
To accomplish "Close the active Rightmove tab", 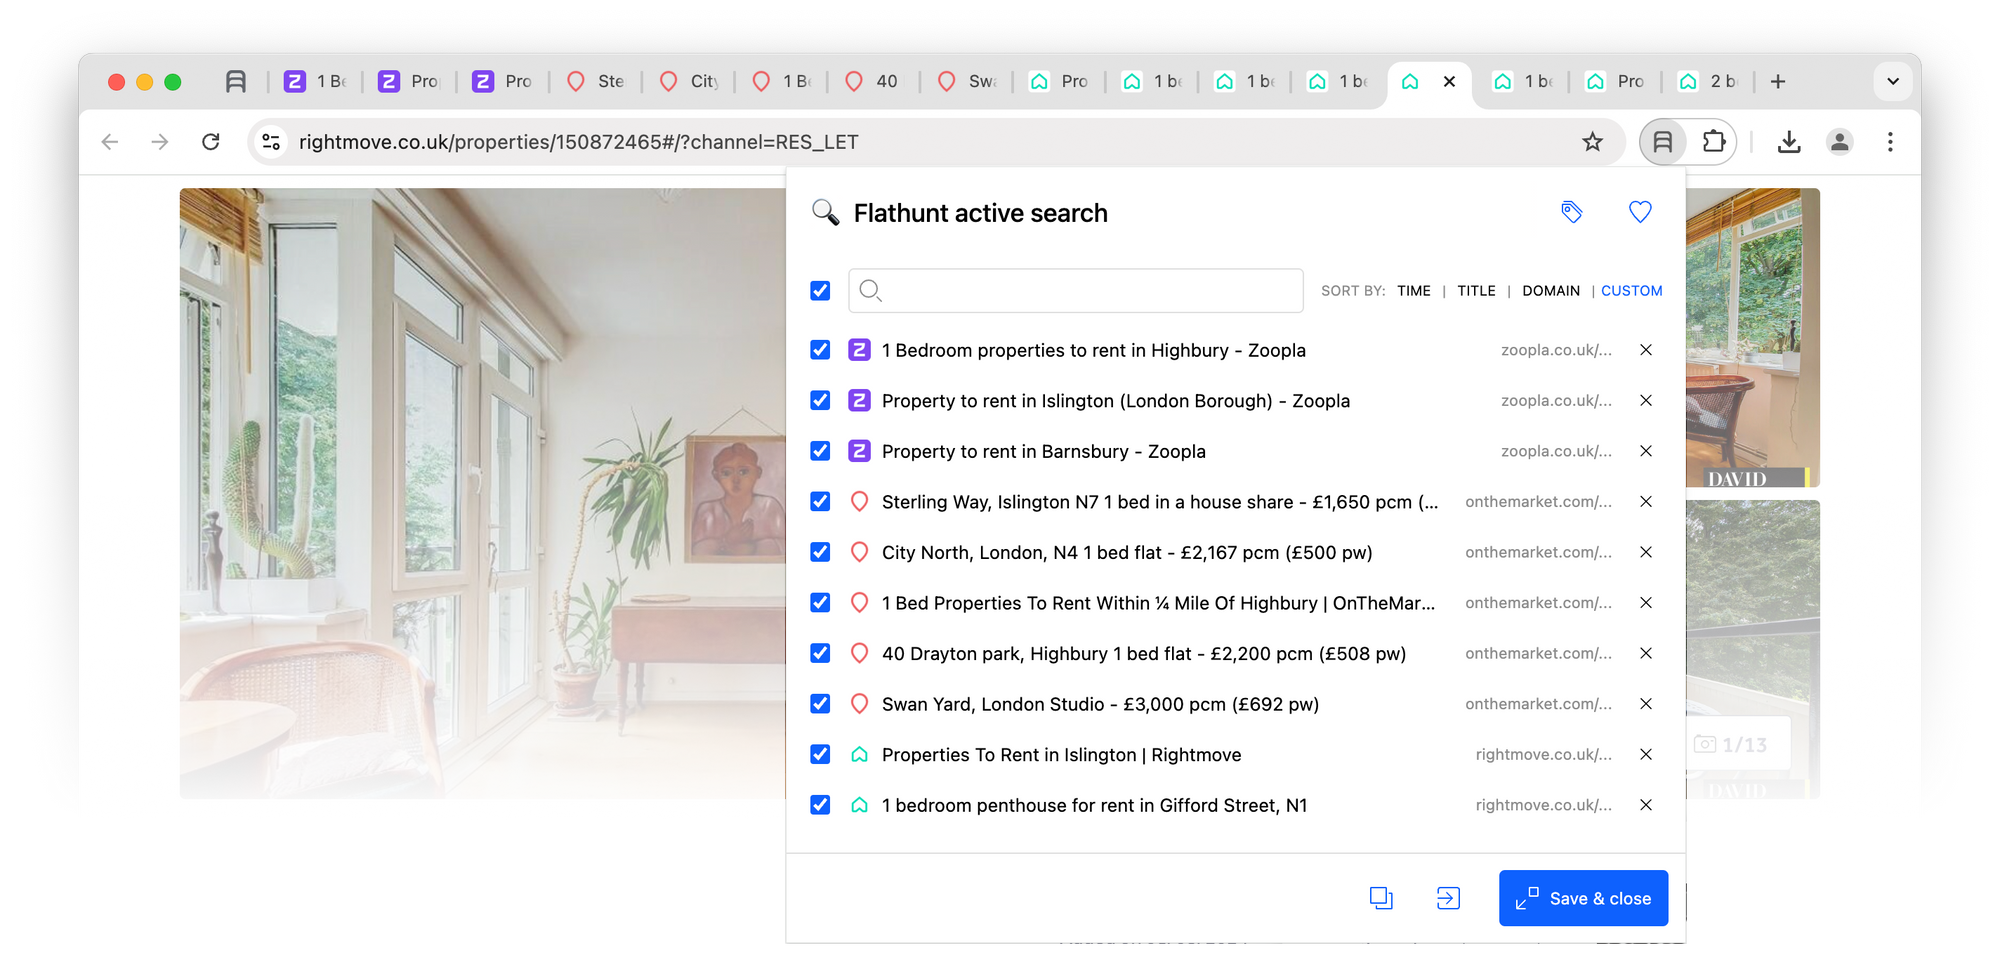I will (x=1449, y=81).
